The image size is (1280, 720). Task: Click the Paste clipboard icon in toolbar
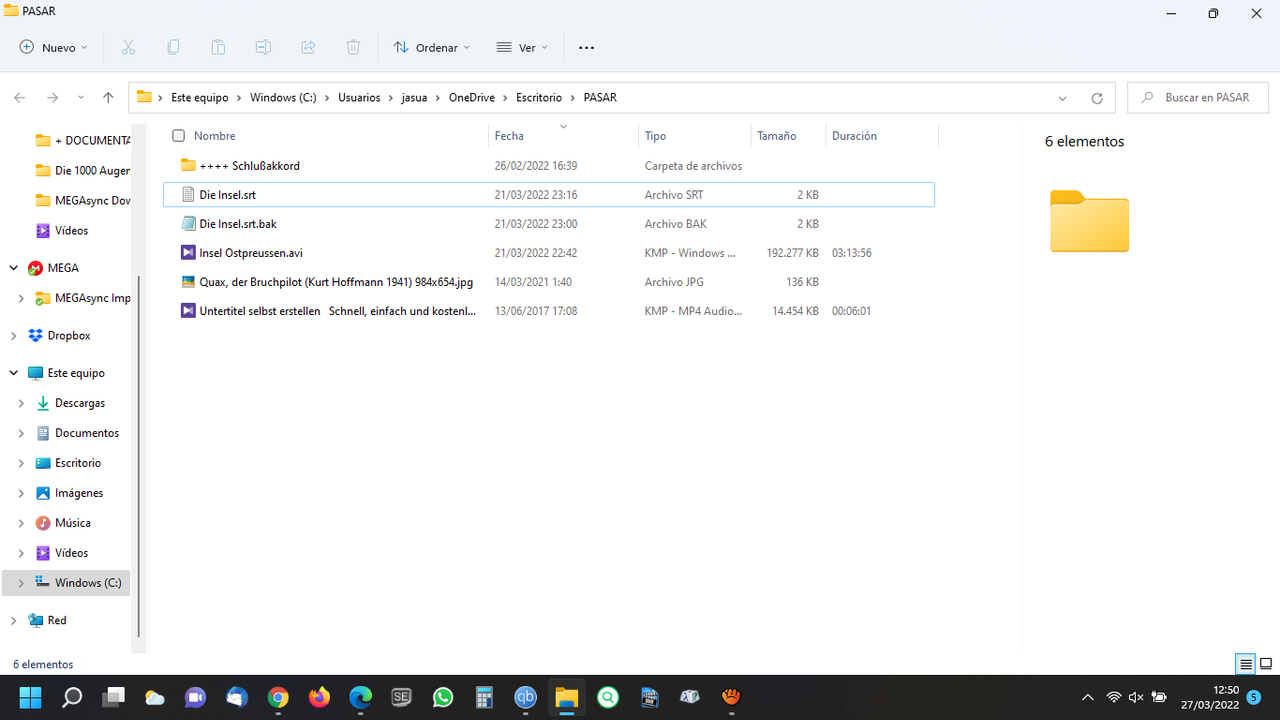pyautogui.click(x=218, y=47)
